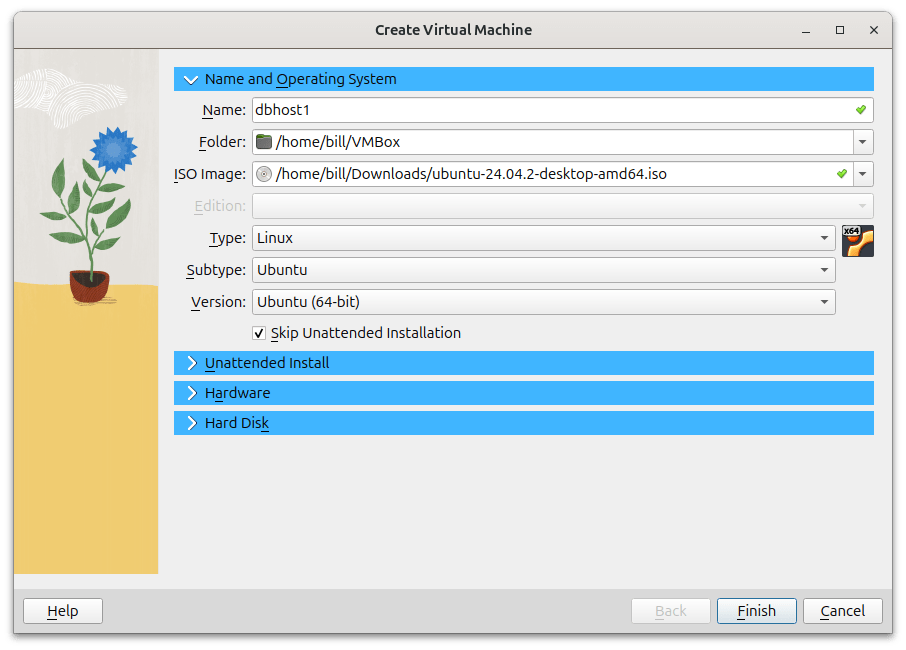The height and width of the screenshot is (650, 906).
Task: Open the ISO Image dropdown arrow
Action: 863,174
